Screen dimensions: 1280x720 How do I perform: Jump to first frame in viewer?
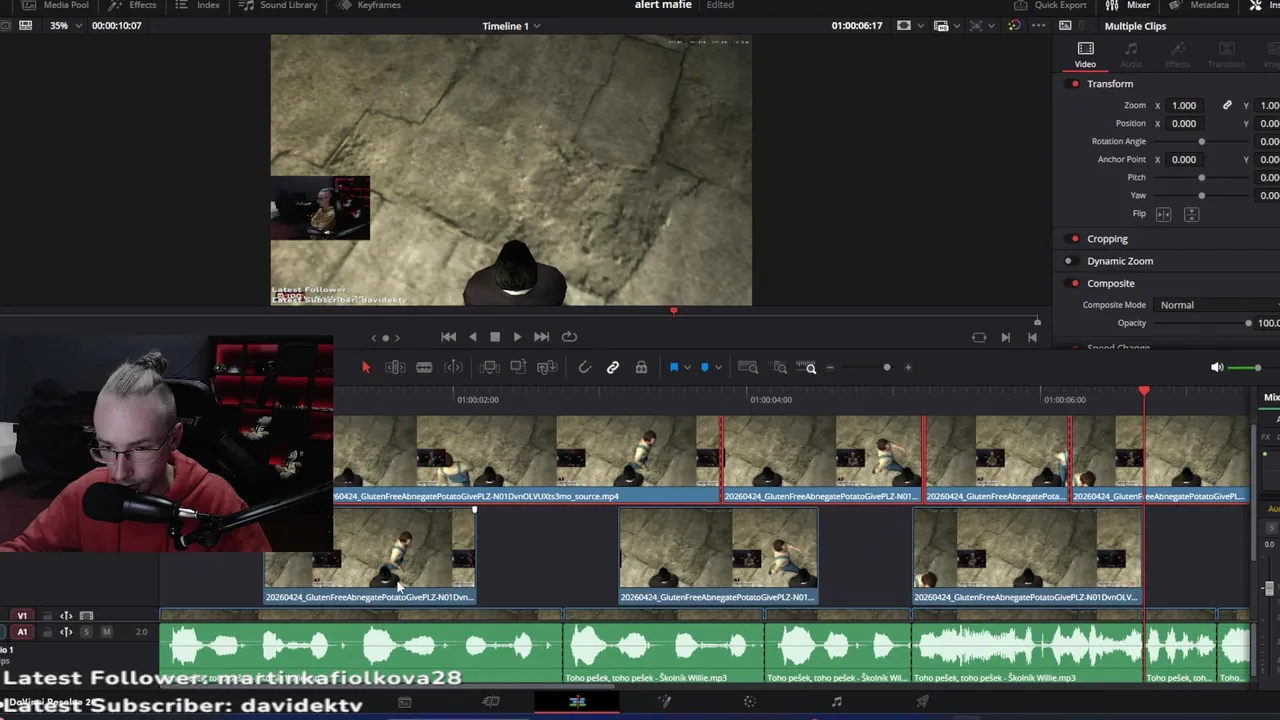click(449, 337)
